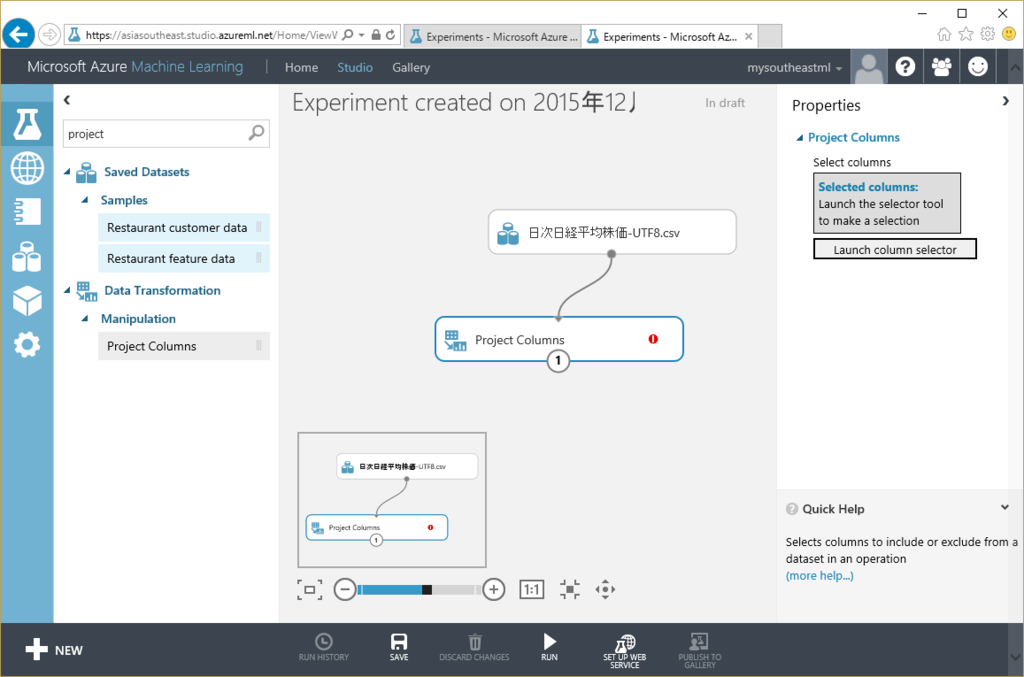Go to the Home menu item
Viewport: 1024px width, 677px height.
coord(301,67)
